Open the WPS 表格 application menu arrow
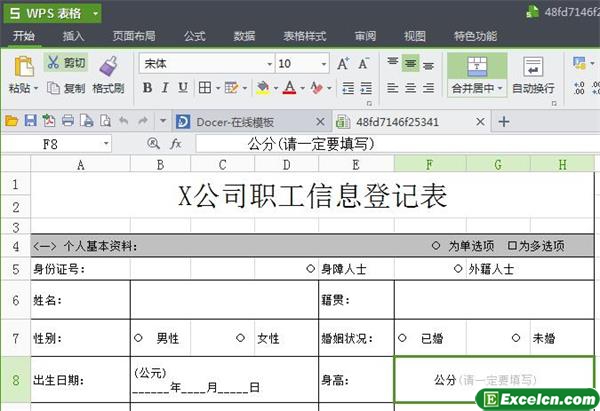This screenshot has height=411, width=600. (96, 14)
